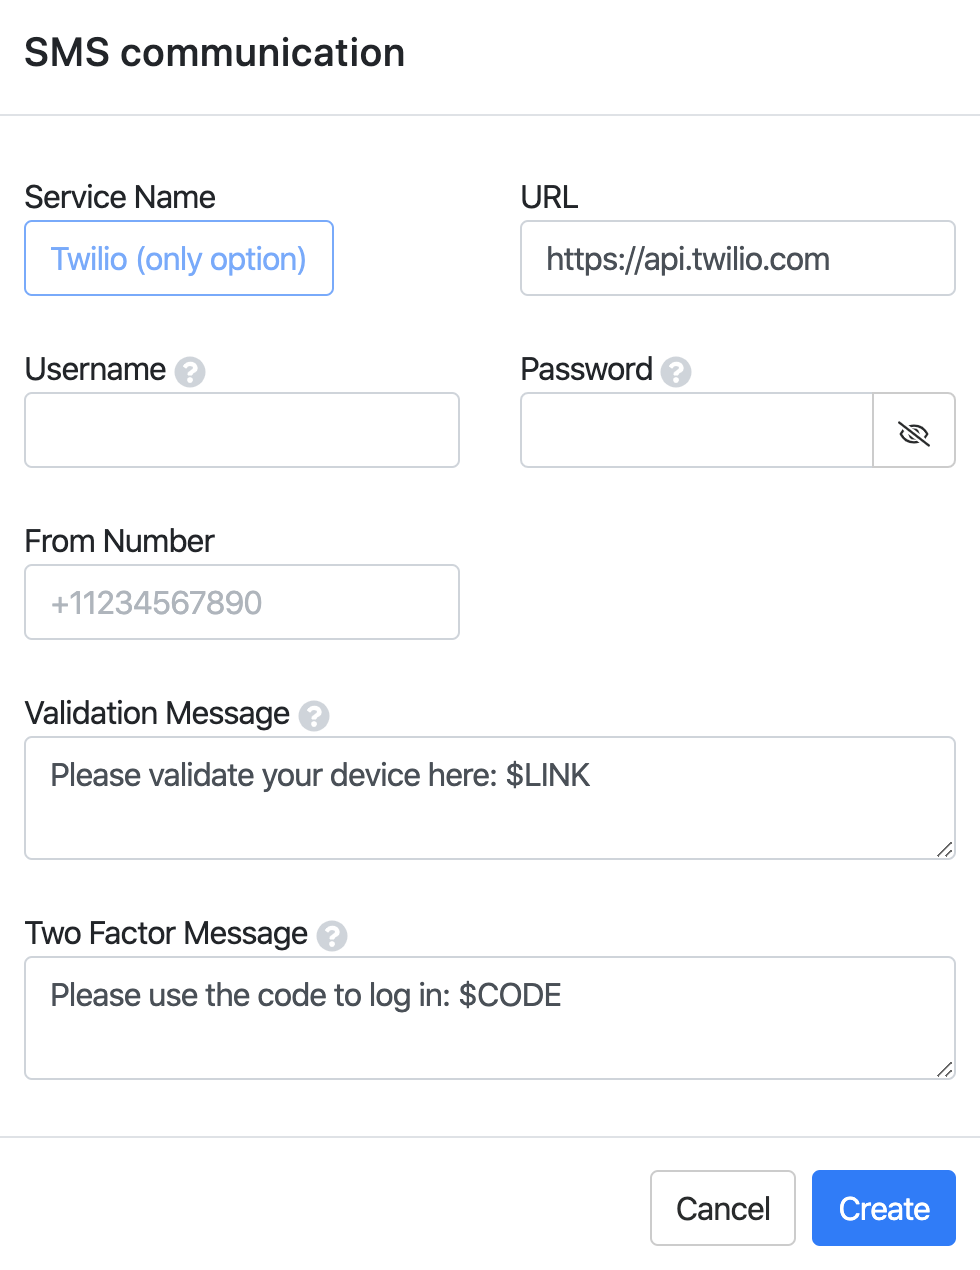This screenshot has width=980, height=1270.
Task: Click the Two Factor Message resize handle
Action: pos(944,1069)
